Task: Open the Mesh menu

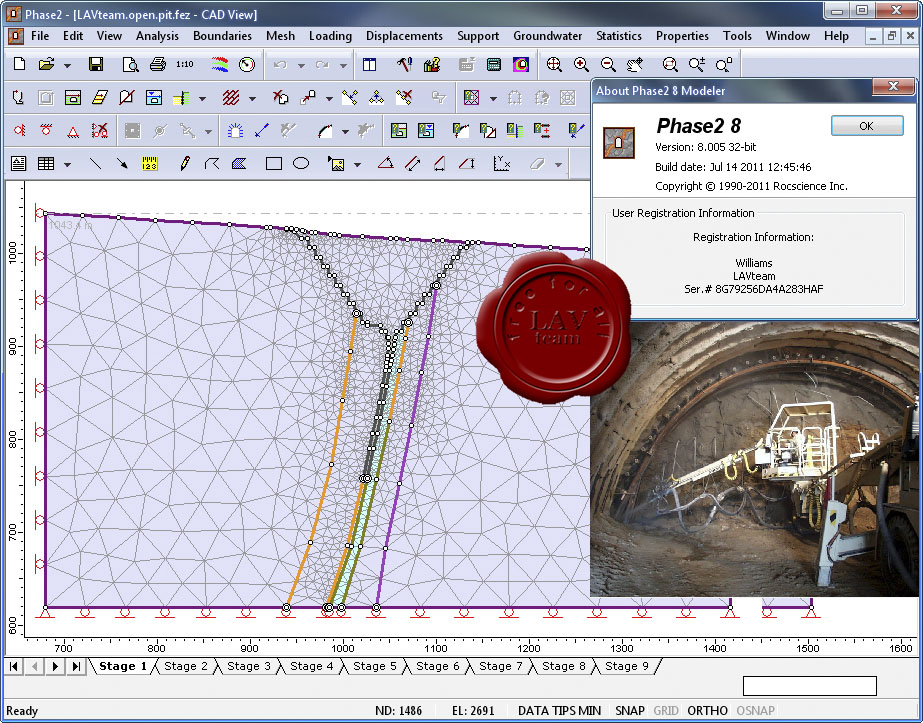Action: 280,36
